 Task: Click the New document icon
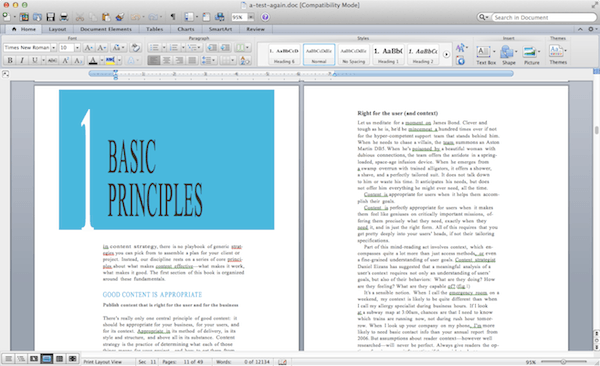(7, 17)
